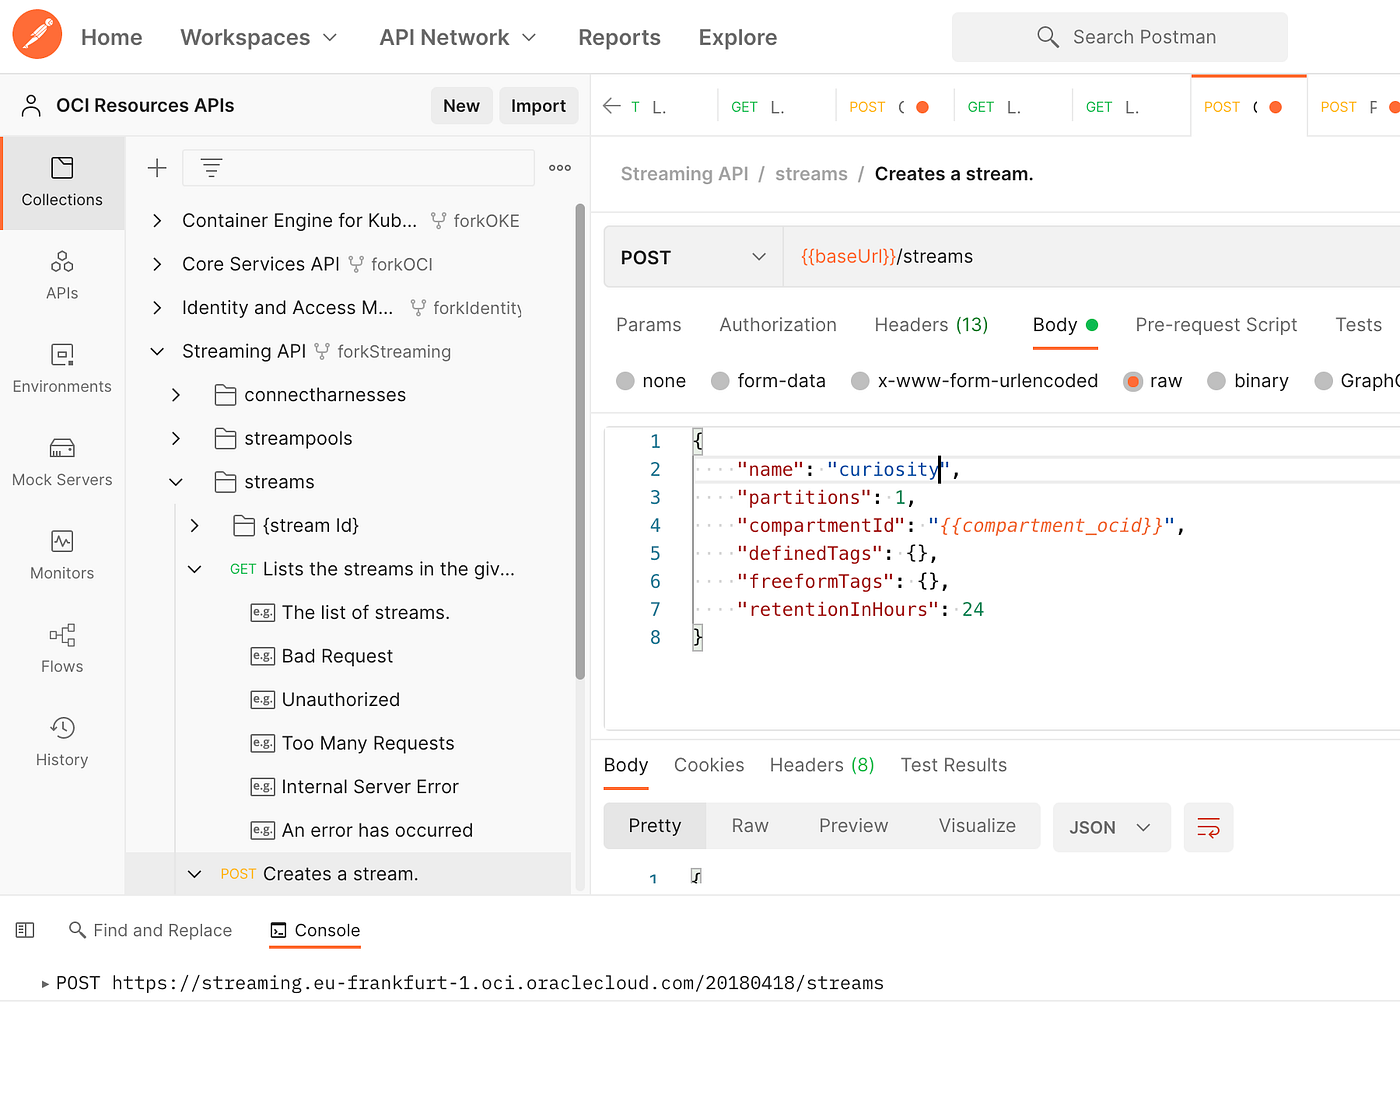Open the JSON response format dropdown
Screen dimensions: 1400x1115
[x=1111, y=827]
